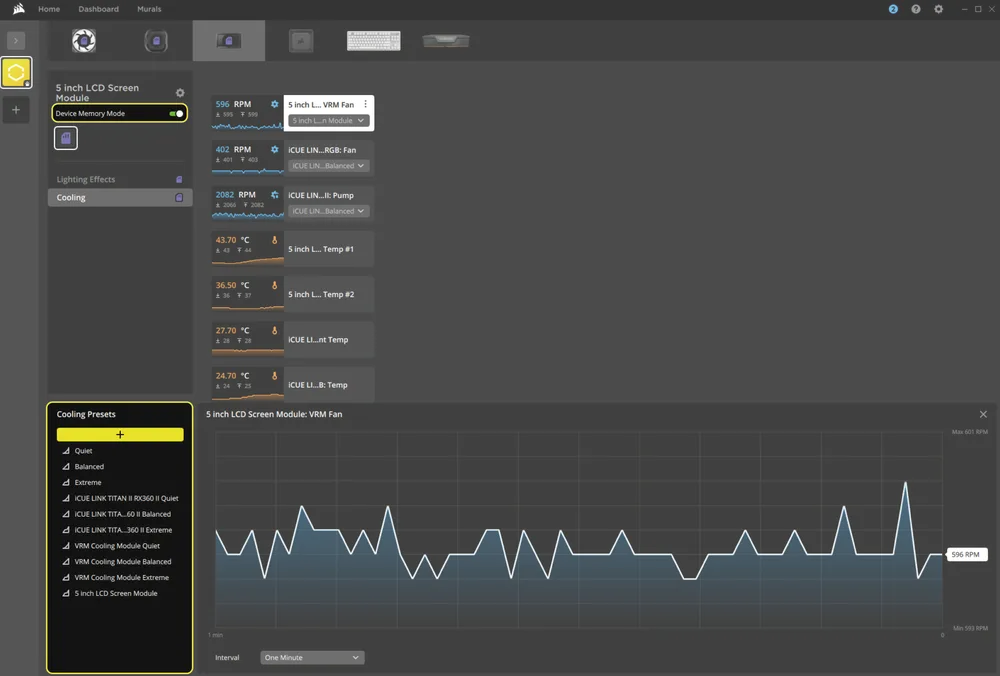Expand the collapsed sidebar arrow
The width and height of the screenshot is (1000, 676).
[x=16, y=40]
